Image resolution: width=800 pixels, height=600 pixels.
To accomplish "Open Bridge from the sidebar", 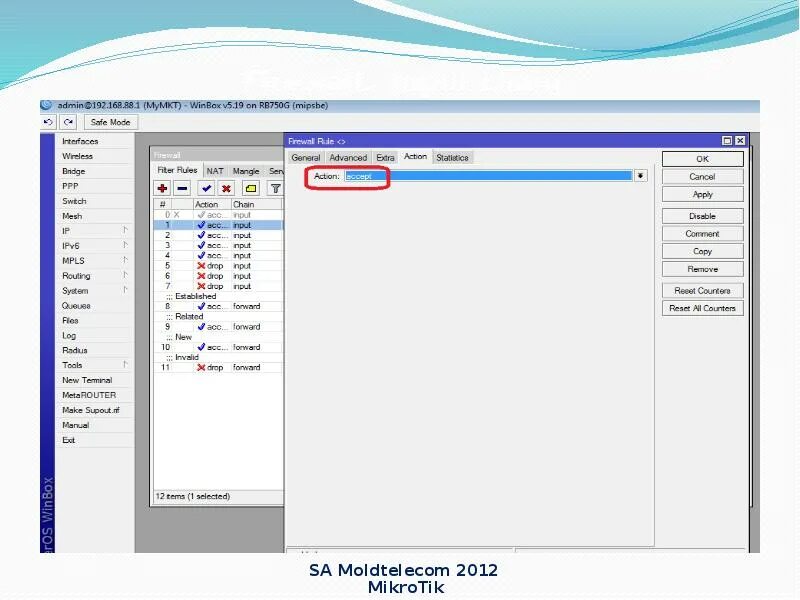I will coord(73,171).
